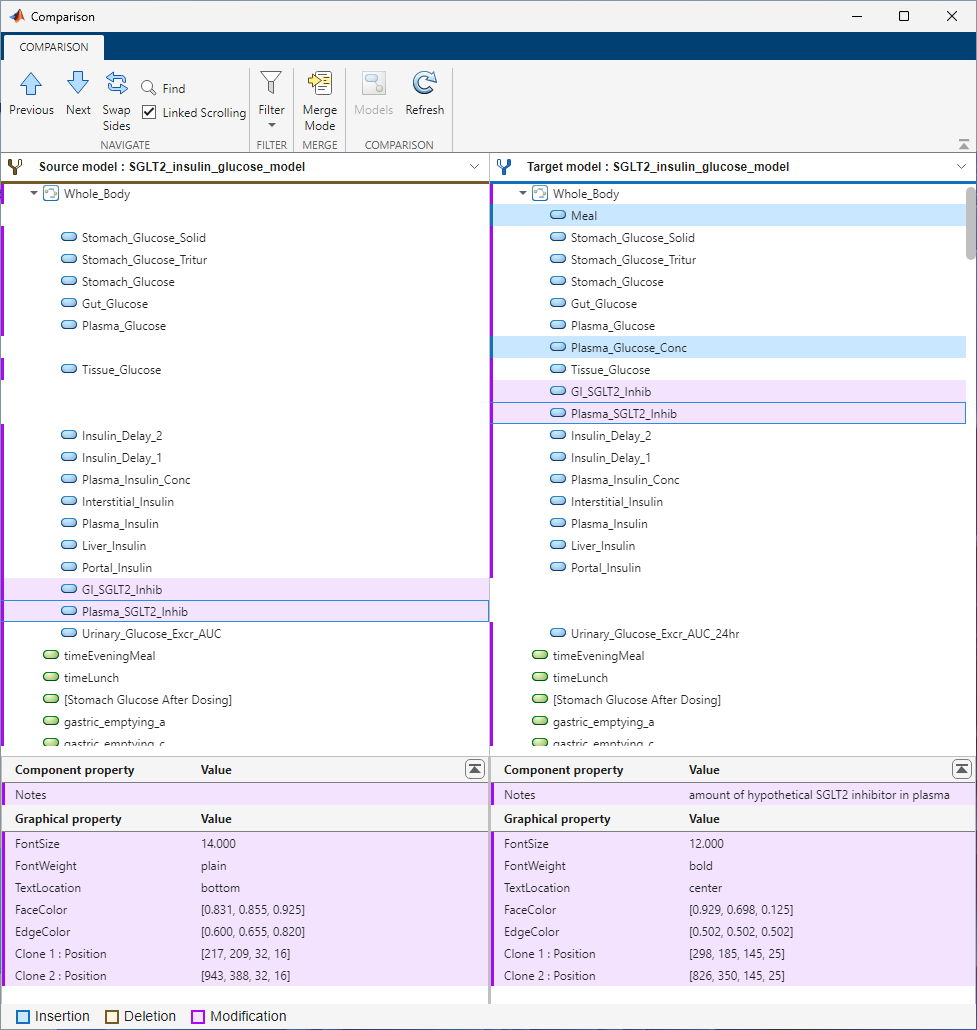Open the Source model dropdown
977x1030 pixels.
click(475, 167)
